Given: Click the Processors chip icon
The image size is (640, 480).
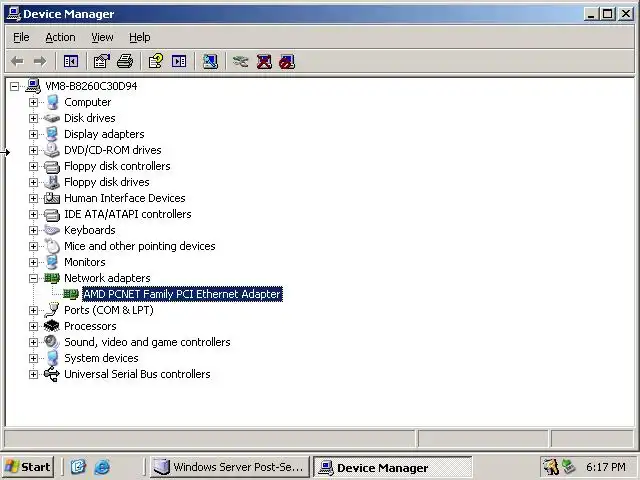Looking at the screenshot, I should tap(51, 326).
